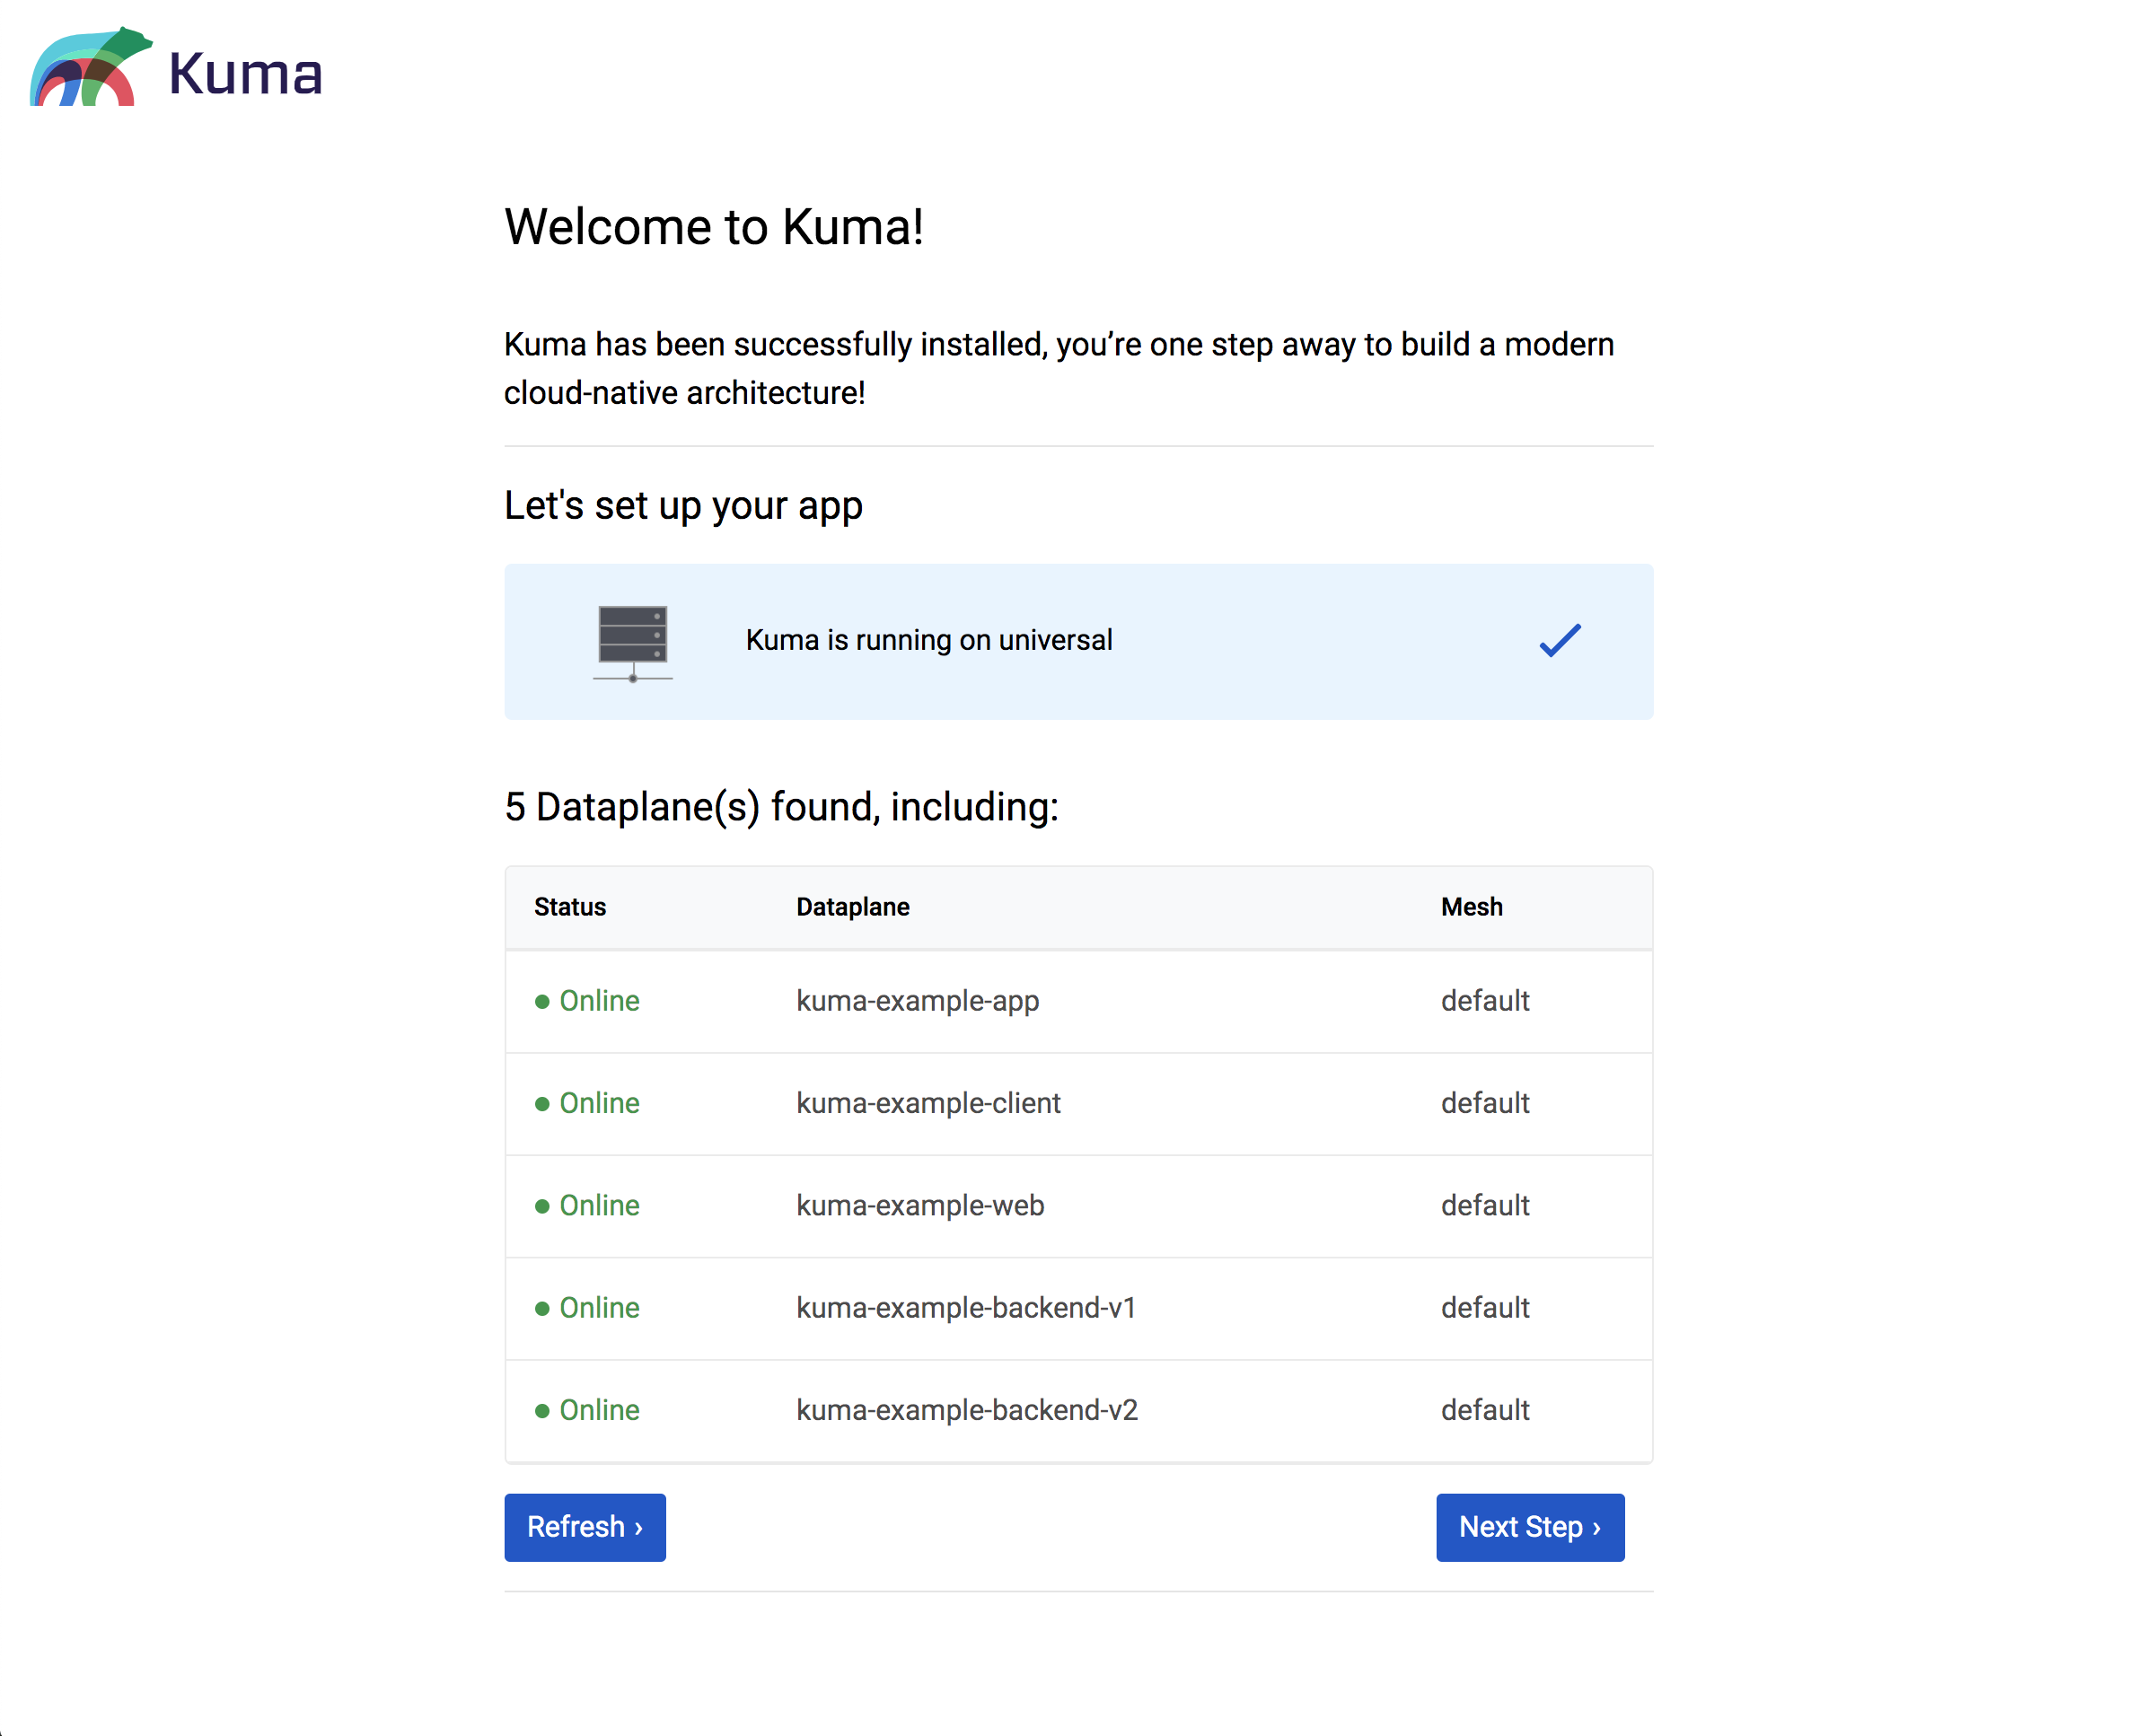The width and height of the screenshot is (2154, 1736).
Task: Click the Mesh column header
Action: click(1471, 907)
